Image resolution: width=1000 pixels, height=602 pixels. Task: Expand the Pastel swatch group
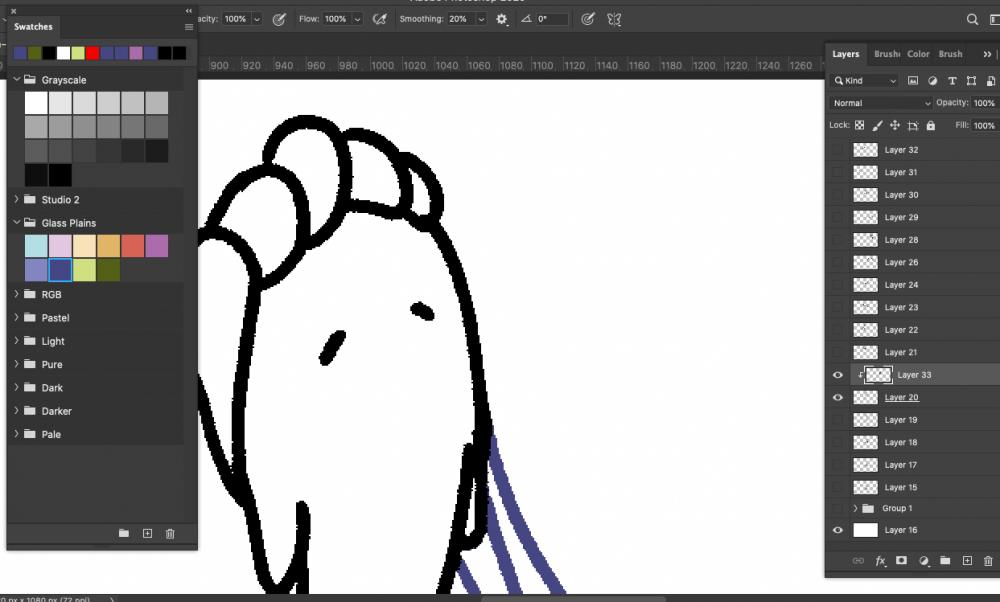click(x=17, y=318)
